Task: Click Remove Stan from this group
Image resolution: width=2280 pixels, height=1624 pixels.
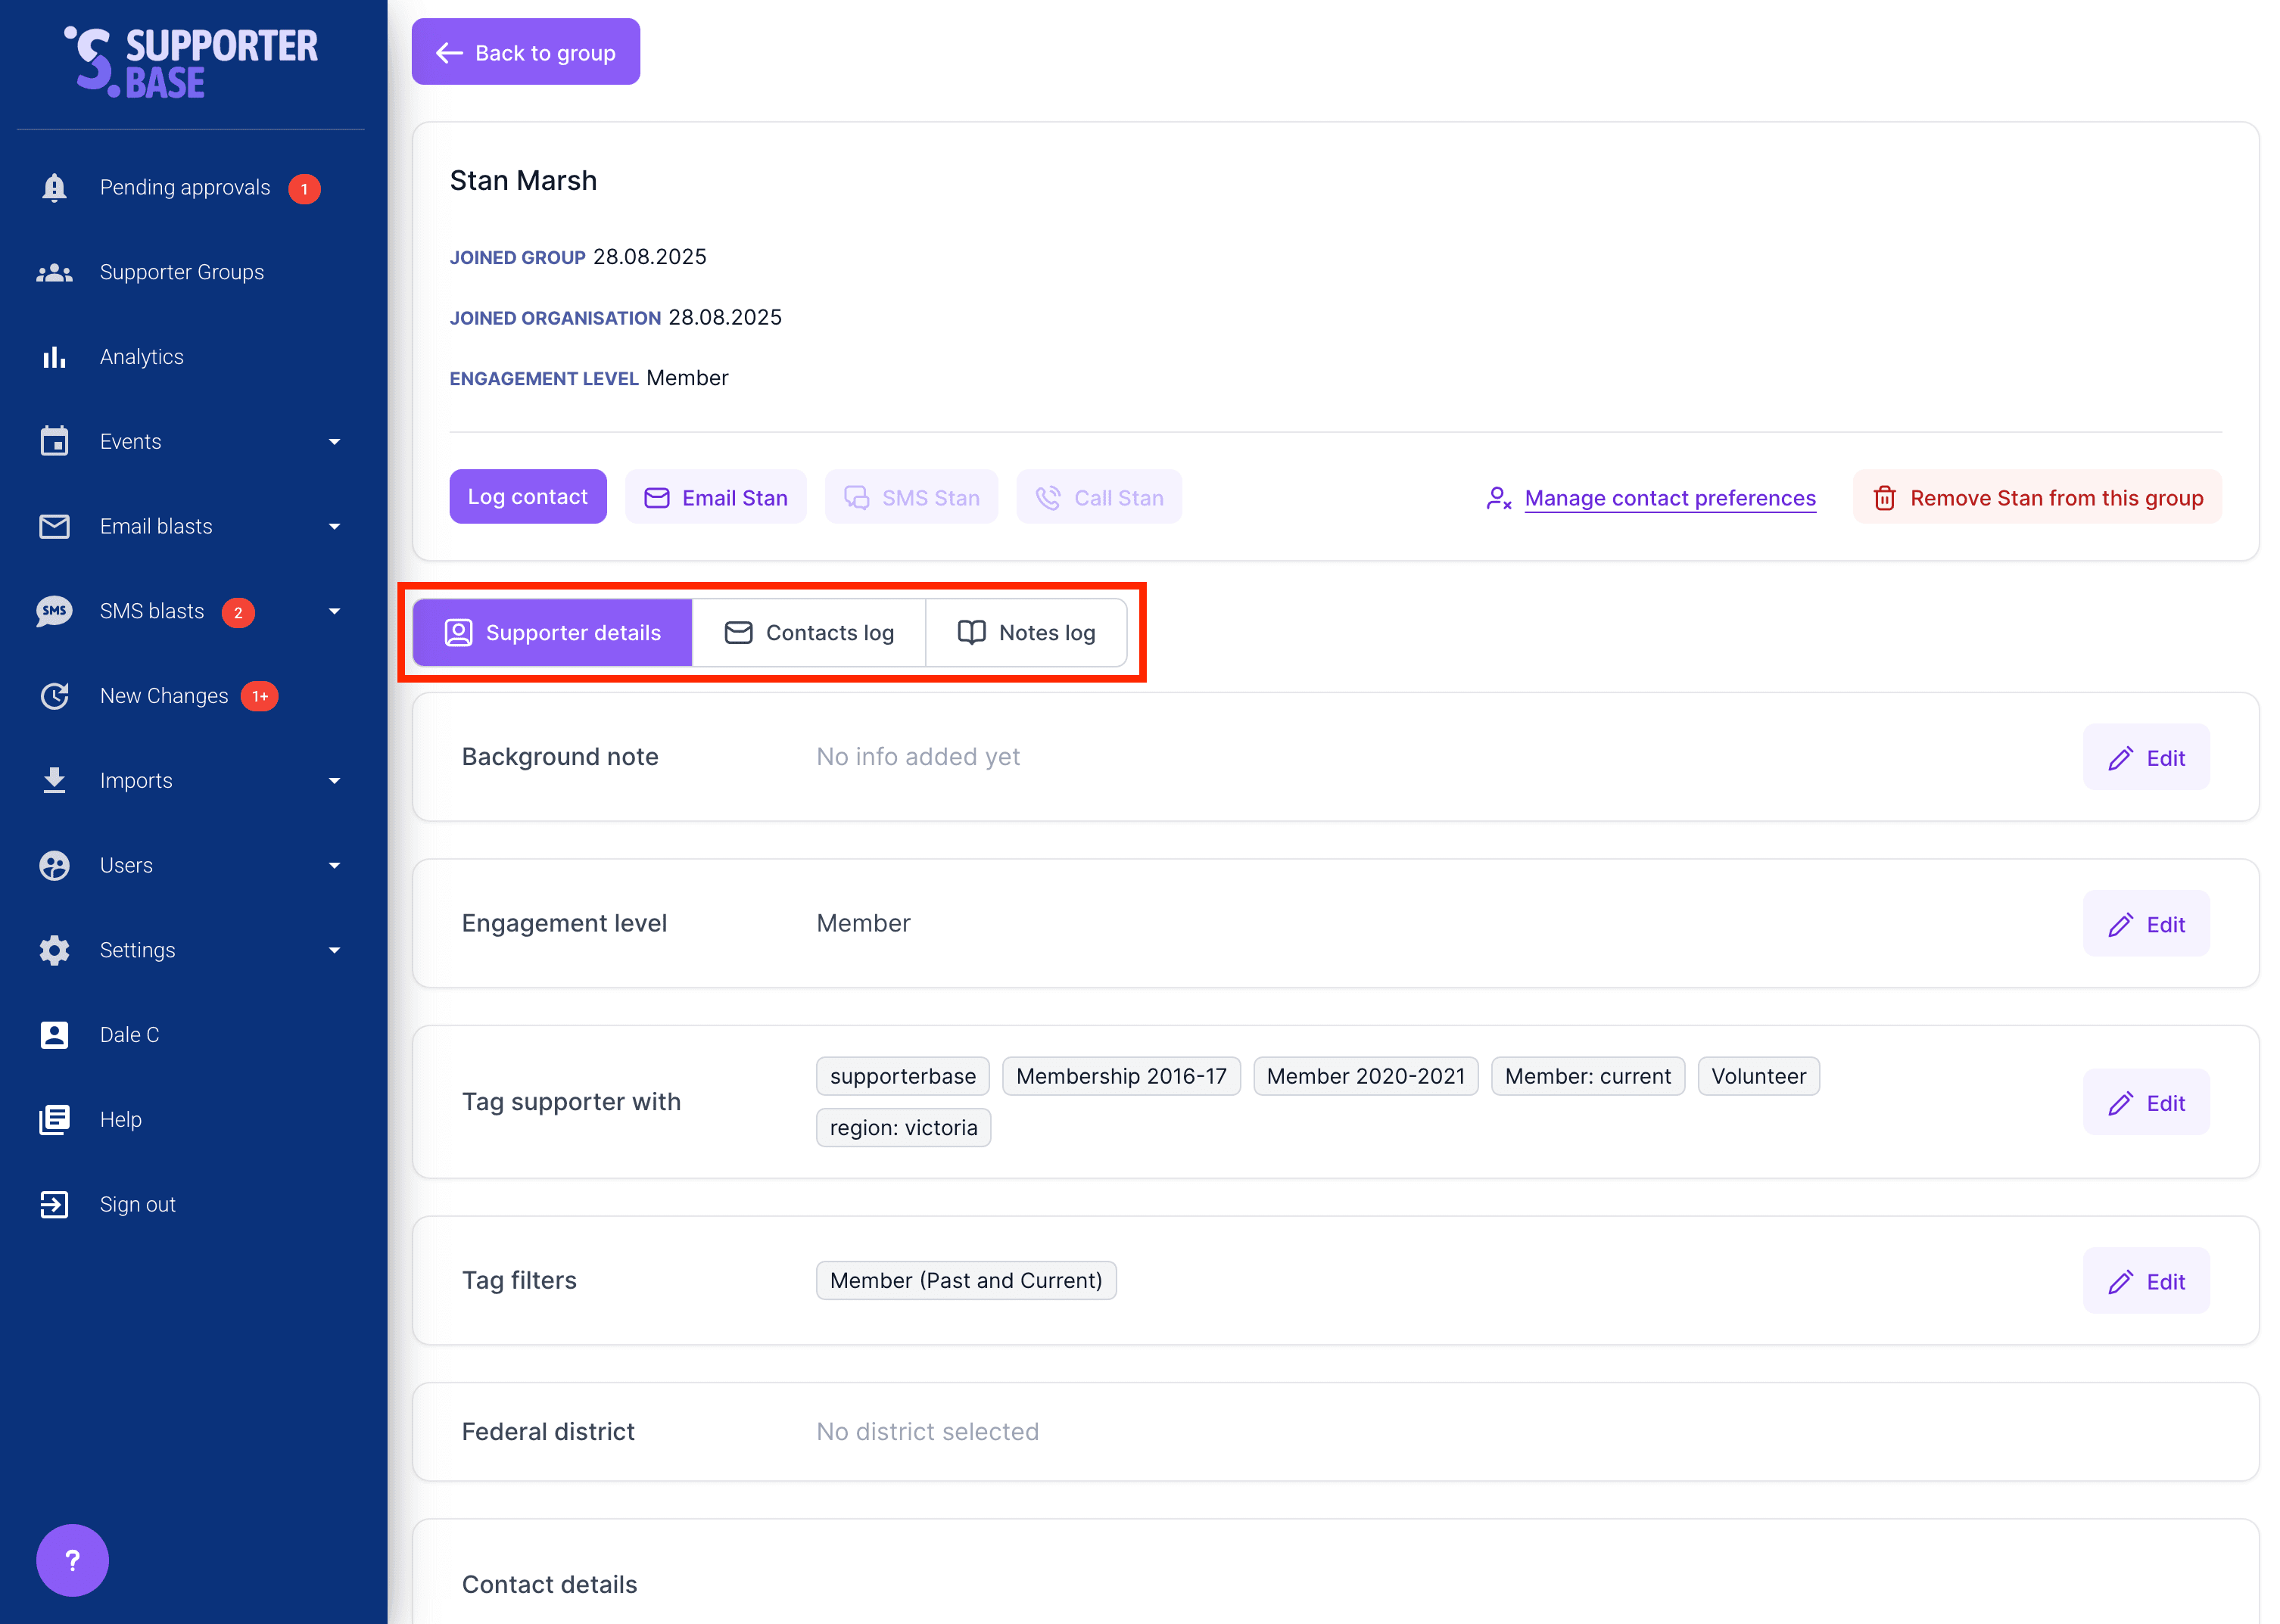Action: tap(2037, 498)
